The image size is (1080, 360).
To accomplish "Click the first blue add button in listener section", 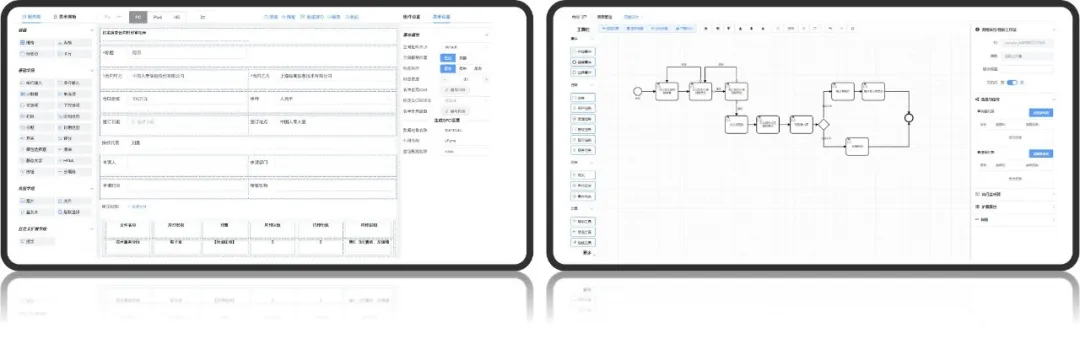I will click(x=1041, y=112).
